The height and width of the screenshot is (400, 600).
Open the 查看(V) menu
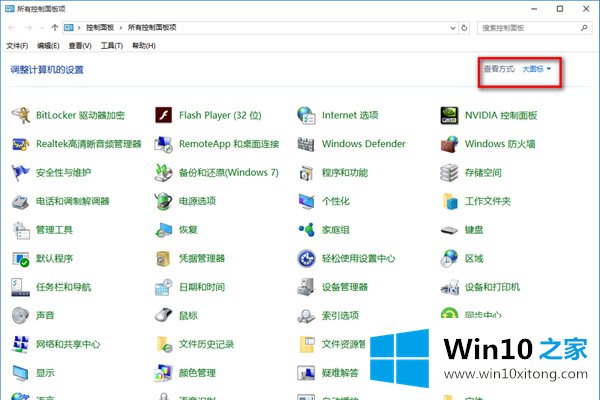coord(80,46)
